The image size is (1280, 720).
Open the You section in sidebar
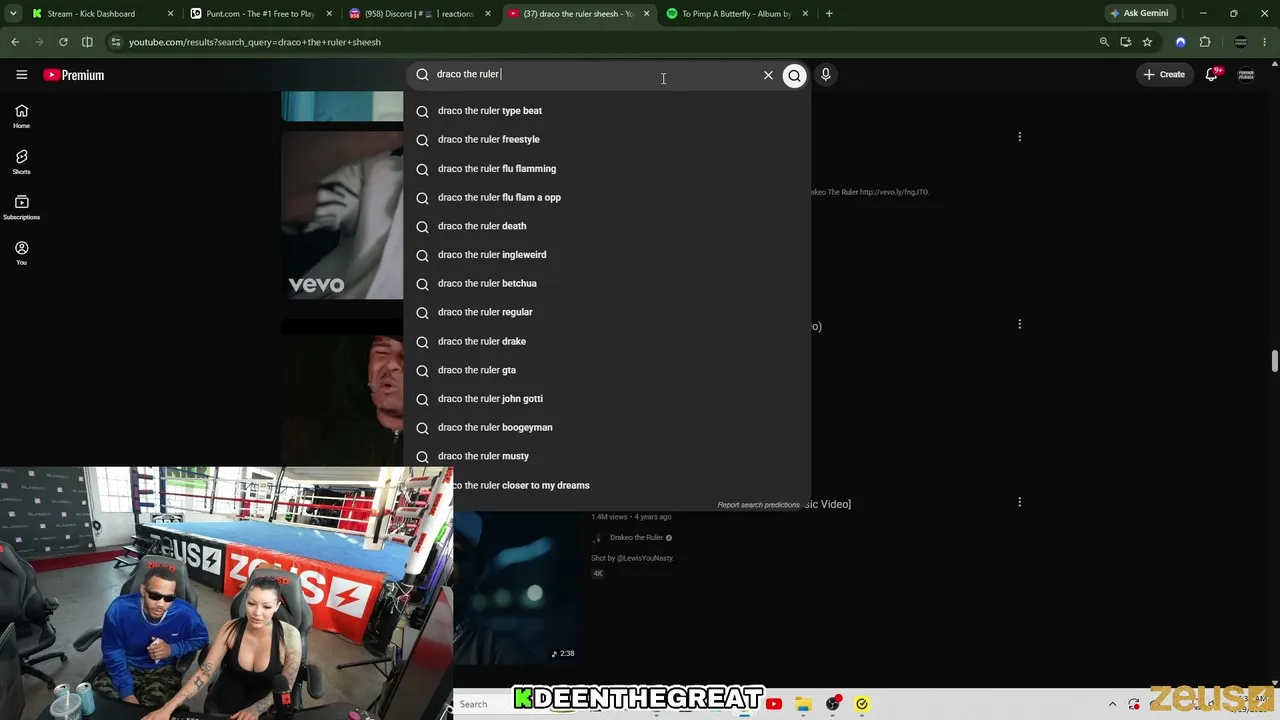[x=21, y=253]
